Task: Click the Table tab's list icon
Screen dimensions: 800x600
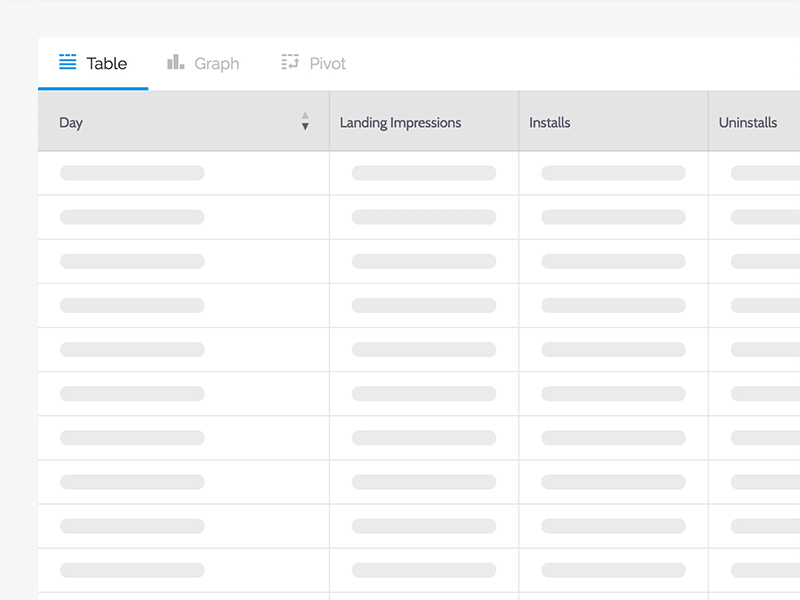Action: pos(68,62)
